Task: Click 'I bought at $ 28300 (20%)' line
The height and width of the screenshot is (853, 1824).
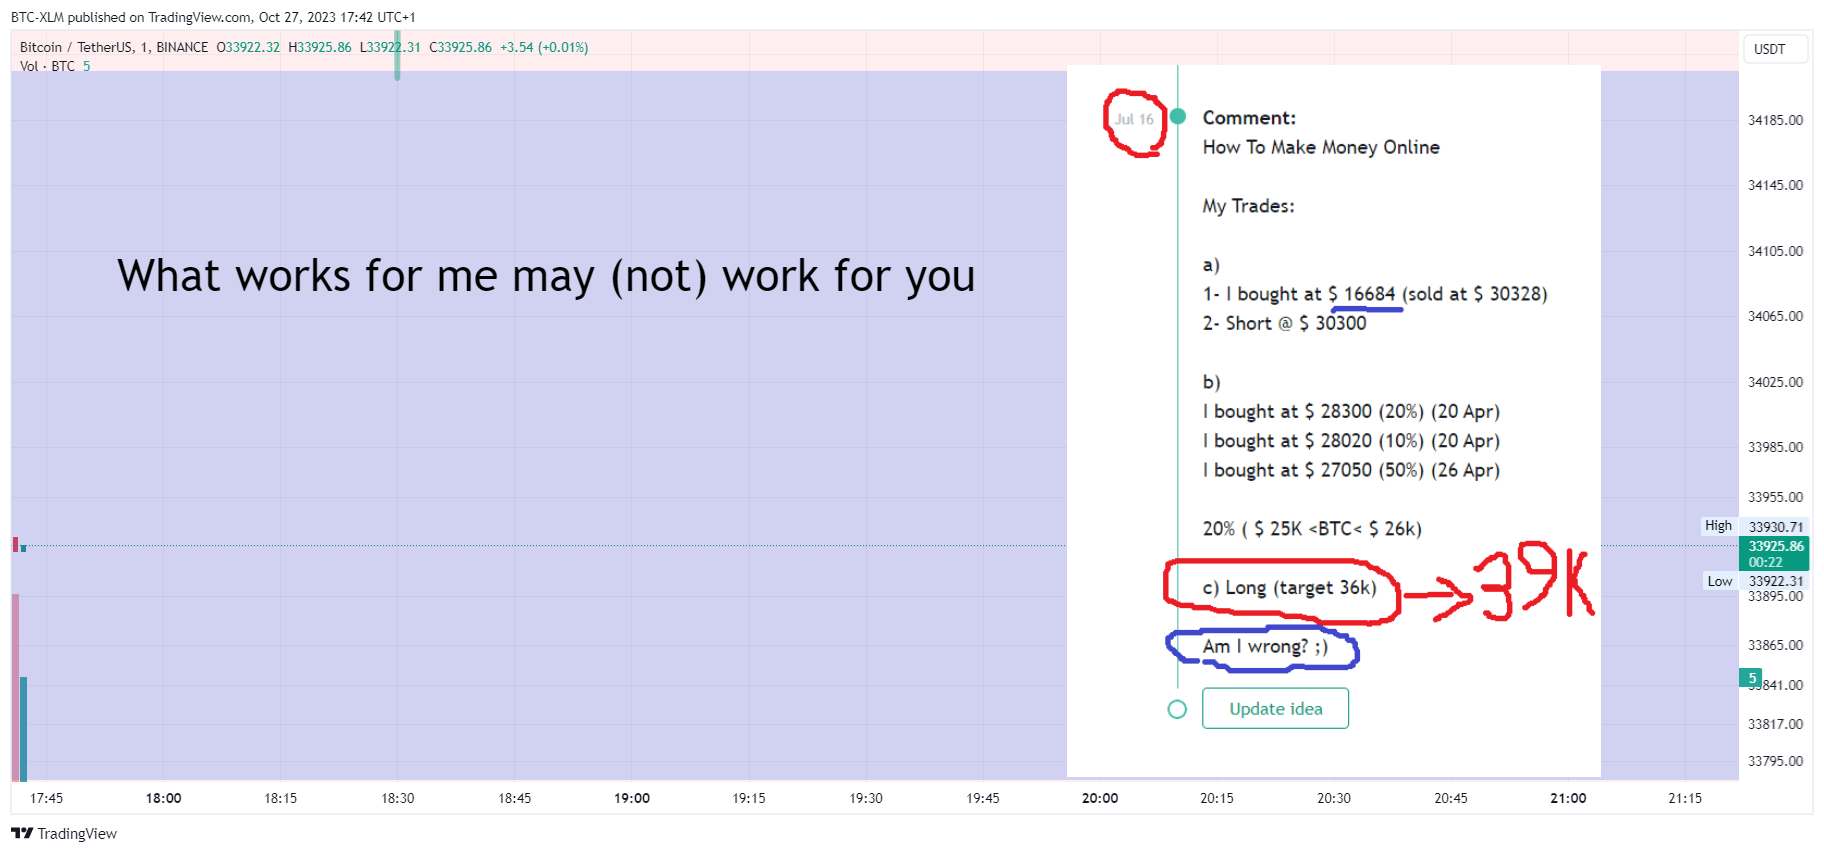Action: (x=1351, y=411)
